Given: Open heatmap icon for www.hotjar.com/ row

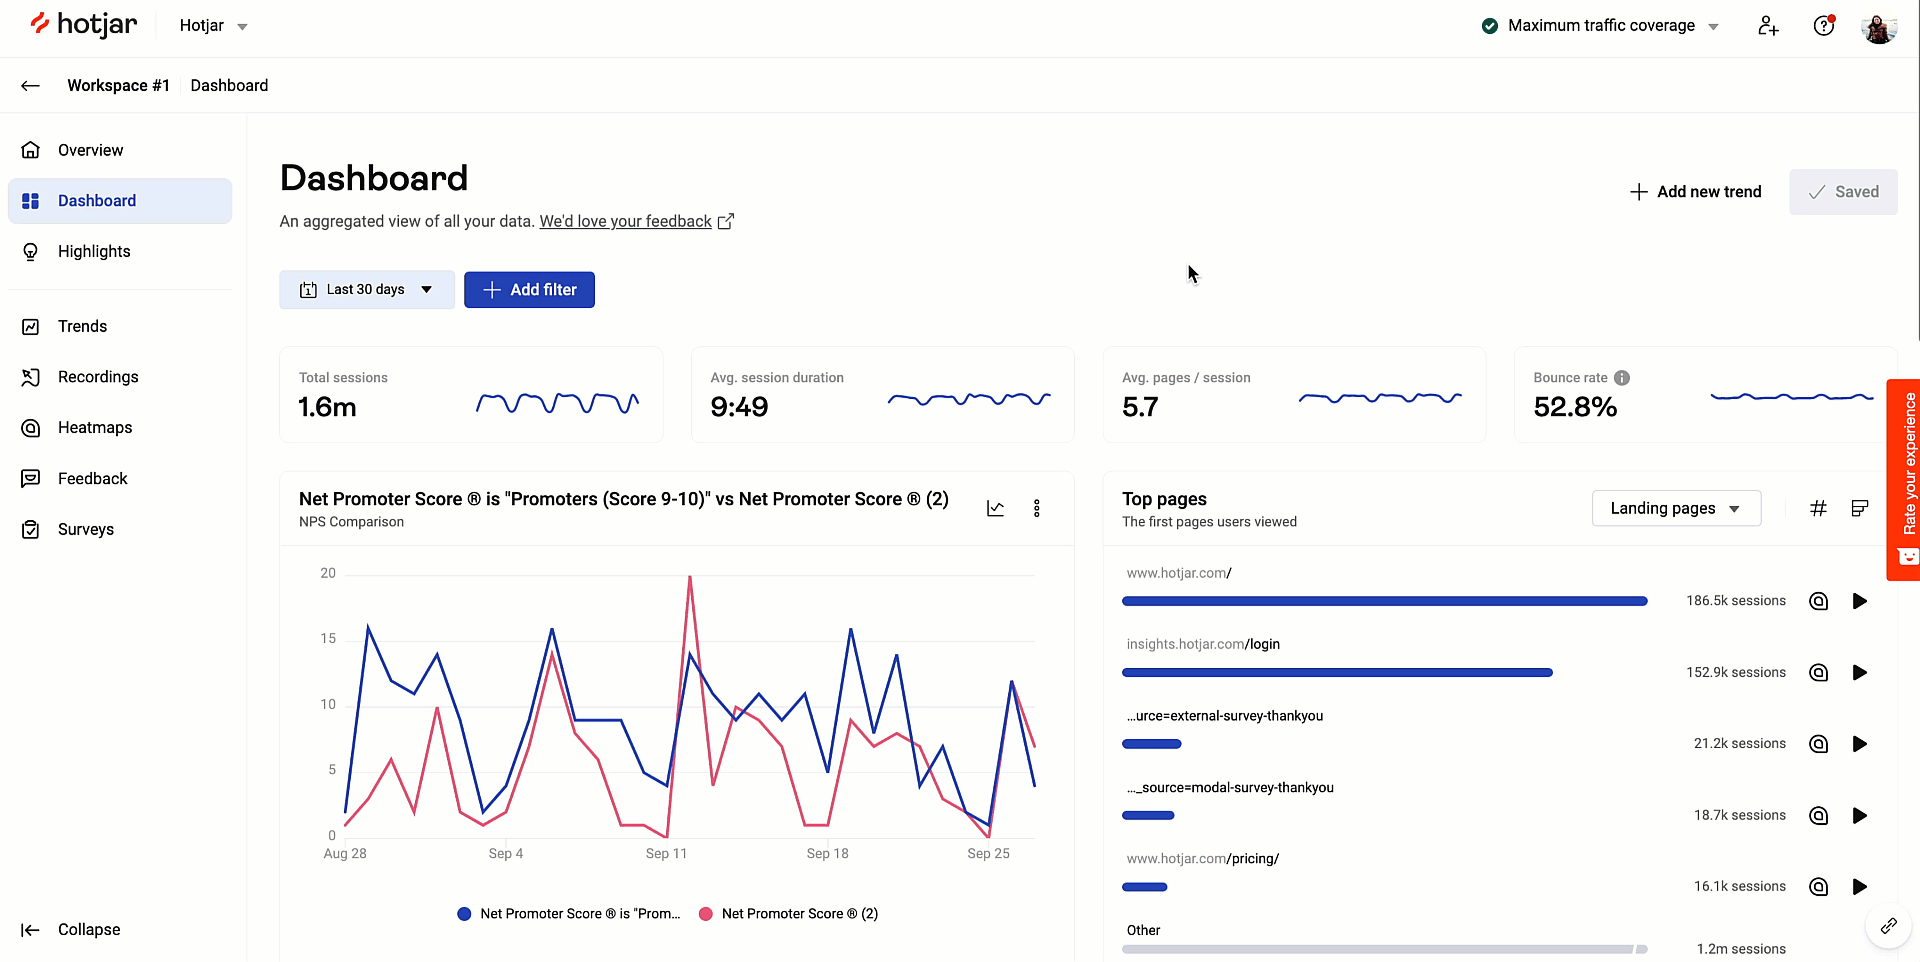Looking at the screenshot, I should pos(1819,601).
